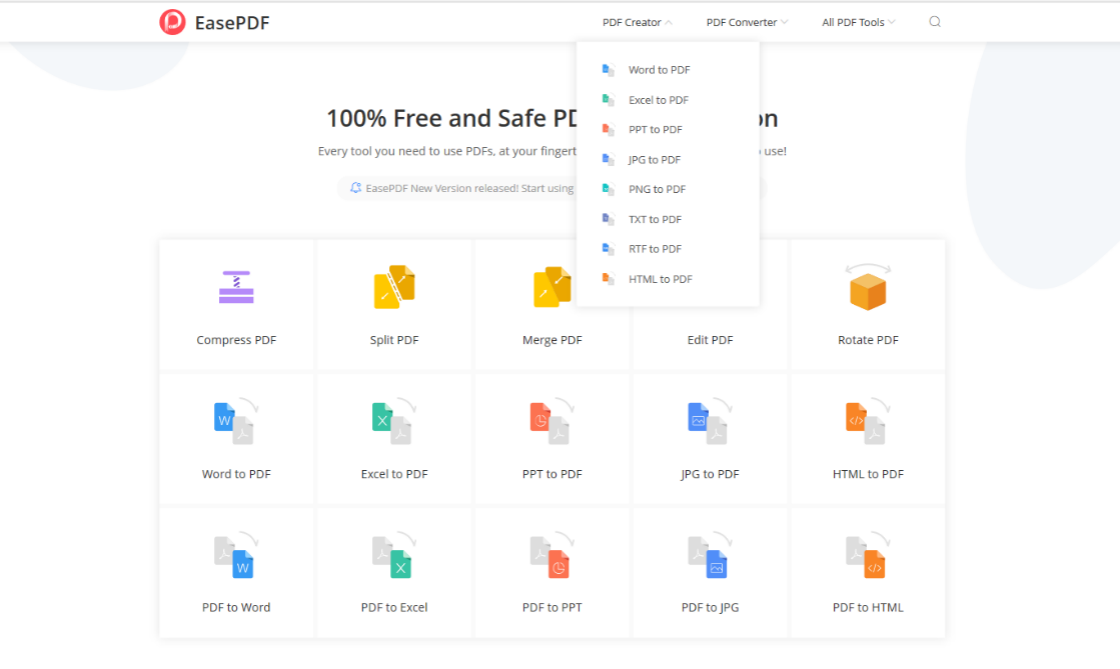Expand the PDF Converter dropdown
Screen dimensions: 1120x669
pos(747,22)
